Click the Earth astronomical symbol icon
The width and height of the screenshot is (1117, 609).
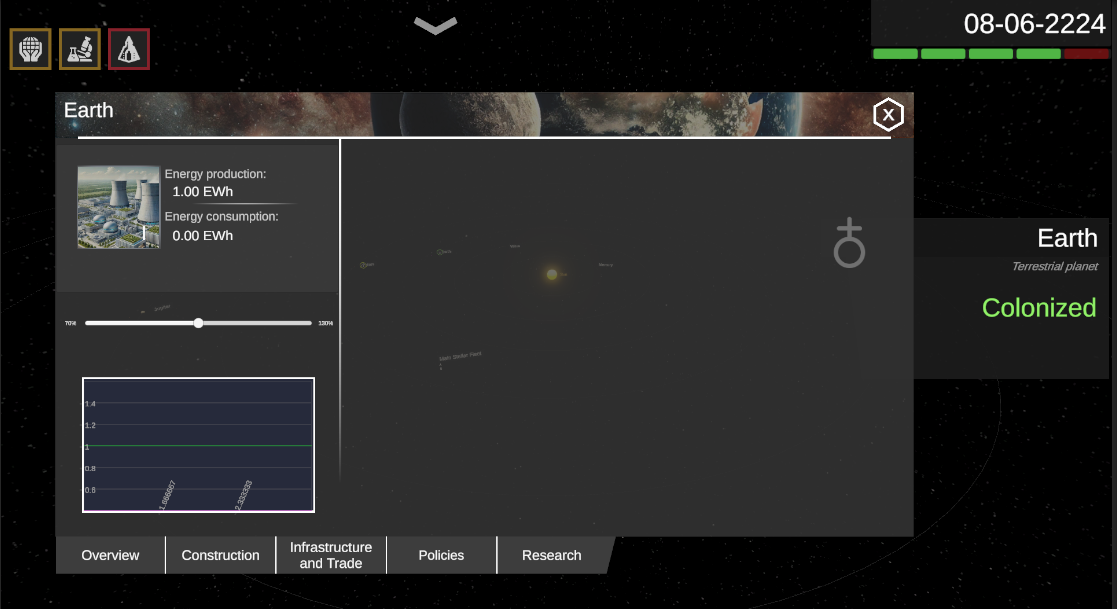point(849,243)
